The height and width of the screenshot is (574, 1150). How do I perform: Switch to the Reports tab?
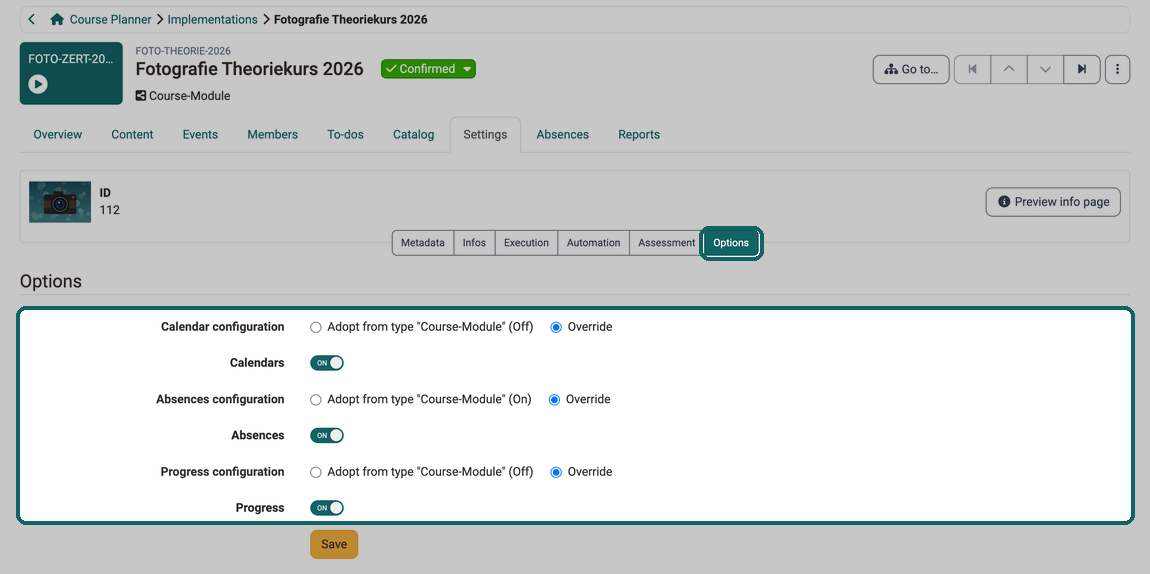[639, 134]
